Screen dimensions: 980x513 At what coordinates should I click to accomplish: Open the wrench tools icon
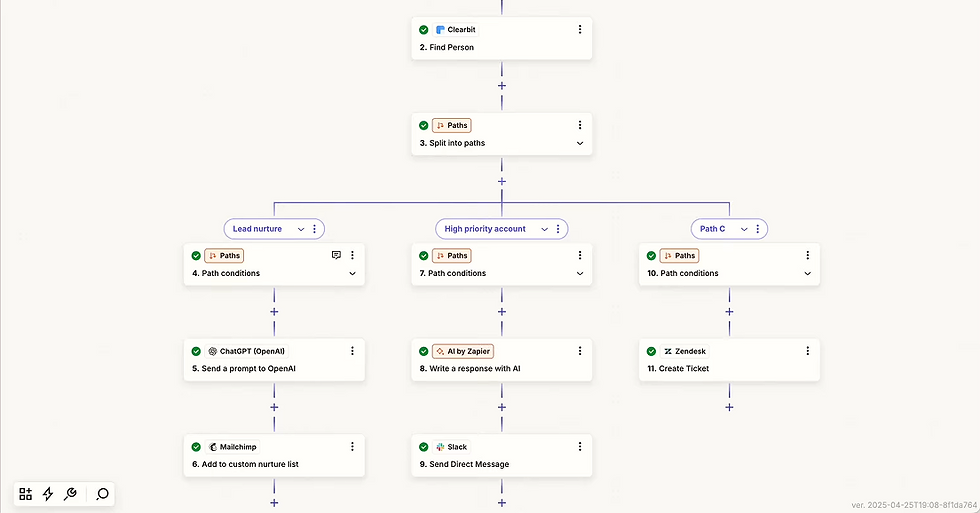pos(70,494)
